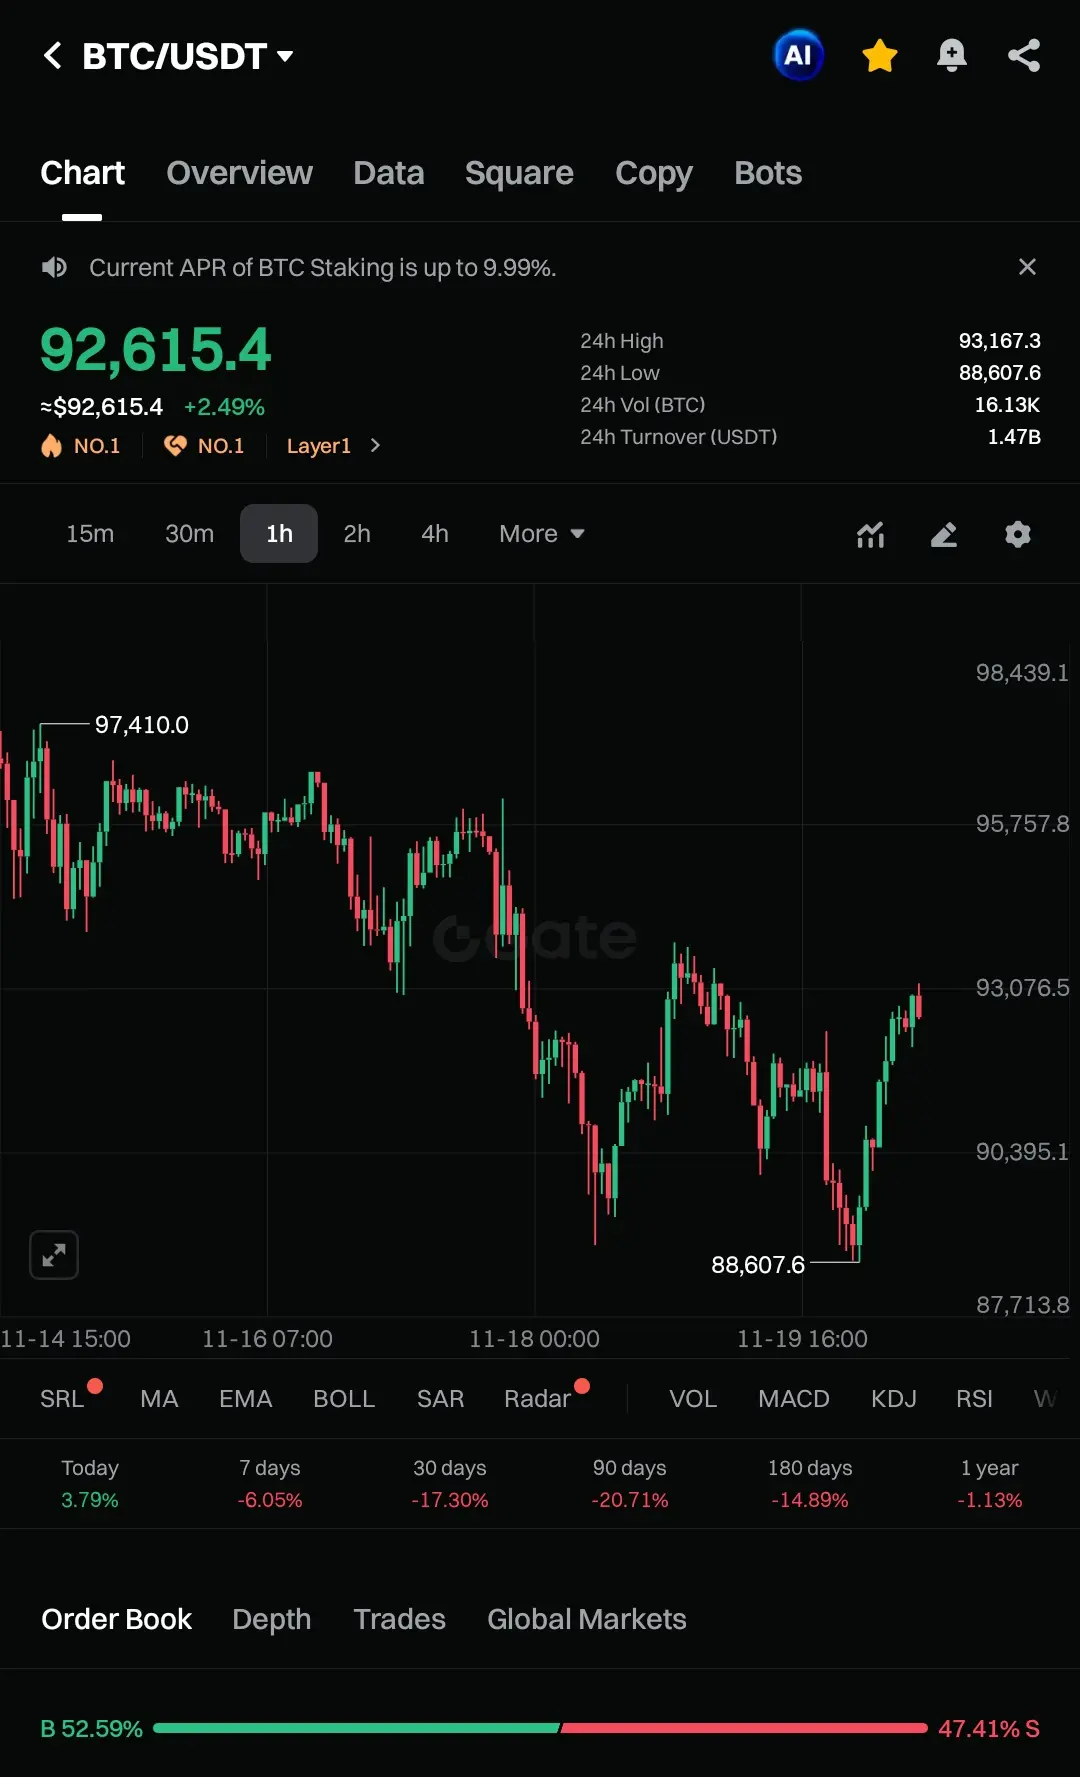Tap the 24h Turnover value 1.47B
The height and width of the screenshot is (1777, 1080).
click(x=1014, y=437)
